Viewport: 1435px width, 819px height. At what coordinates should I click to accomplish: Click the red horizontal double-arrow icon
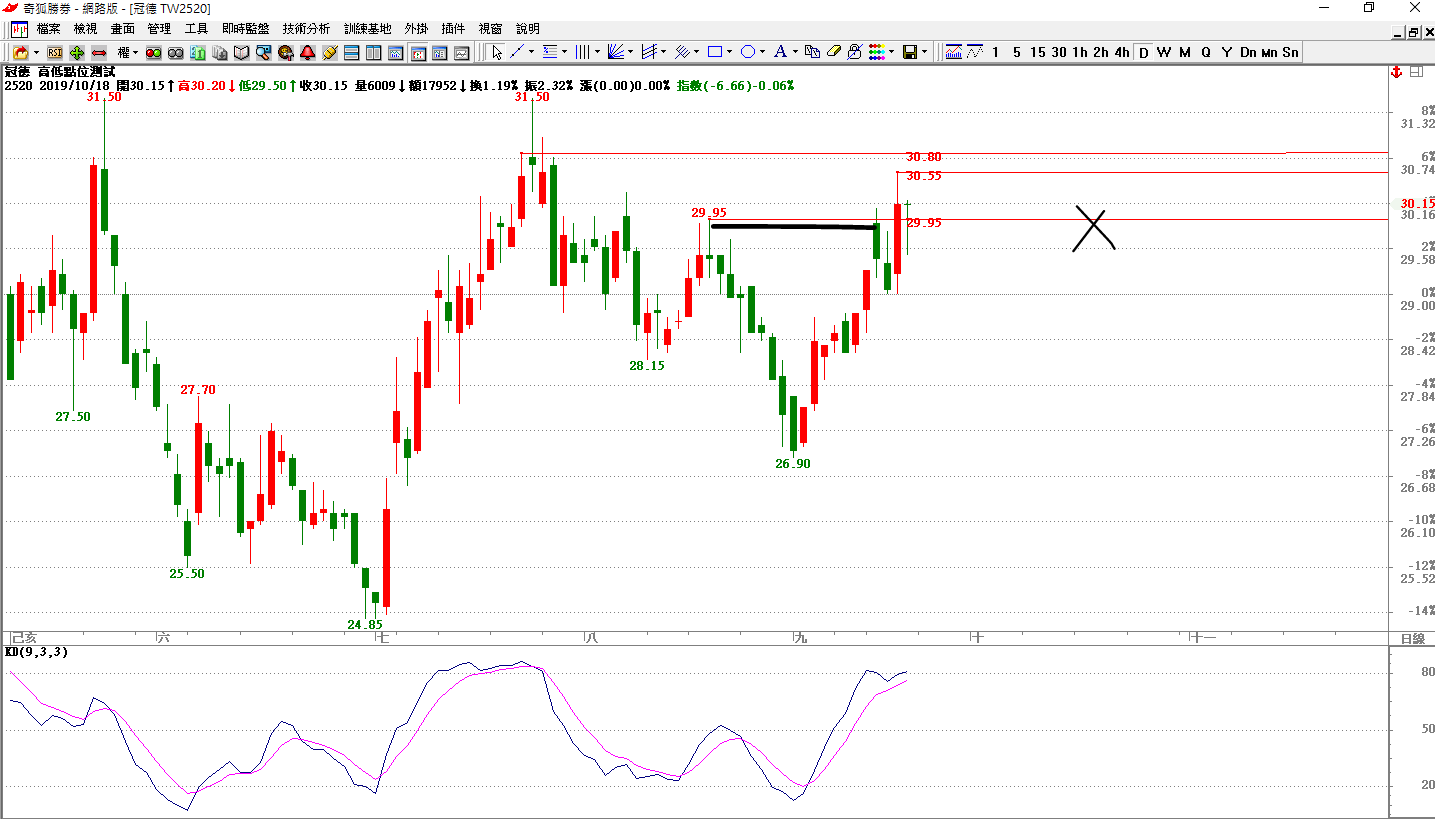click(99, 53)
